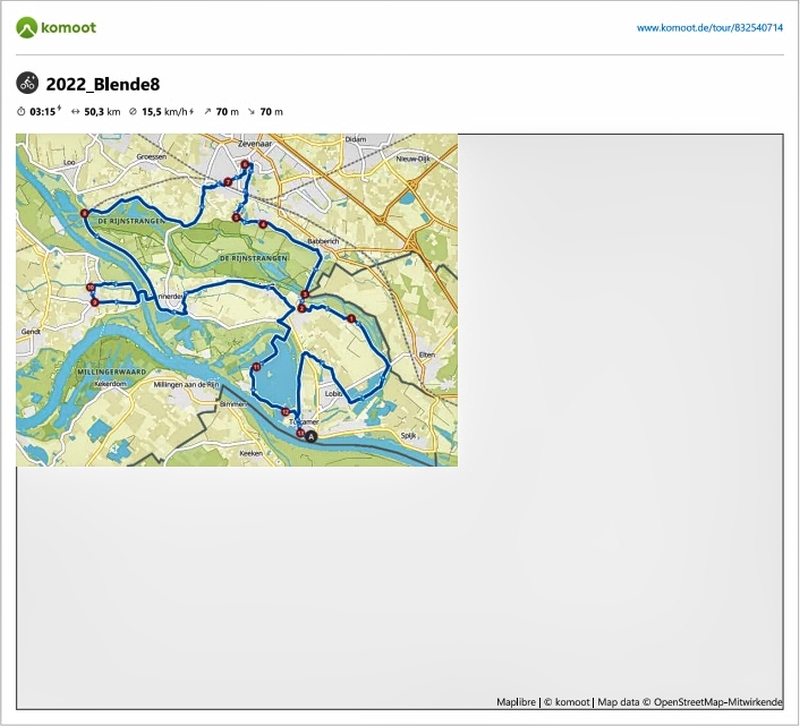Click waypoint 1 on the map
This screenshot has width=800, height=726.
[x=351, y=318]
